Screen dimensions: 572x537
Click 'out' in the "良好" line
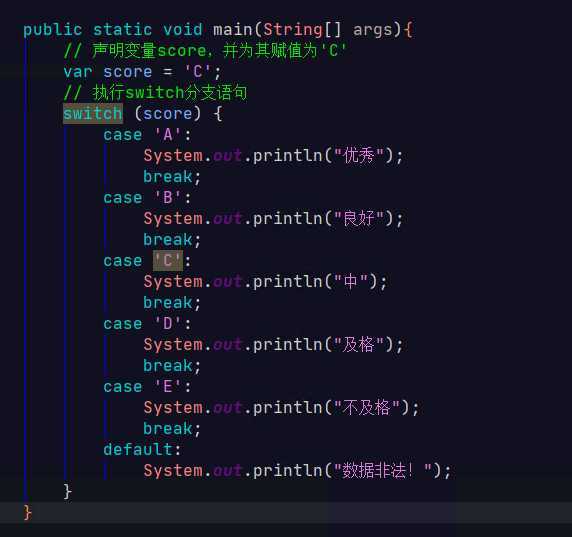[x=227, y=219]
